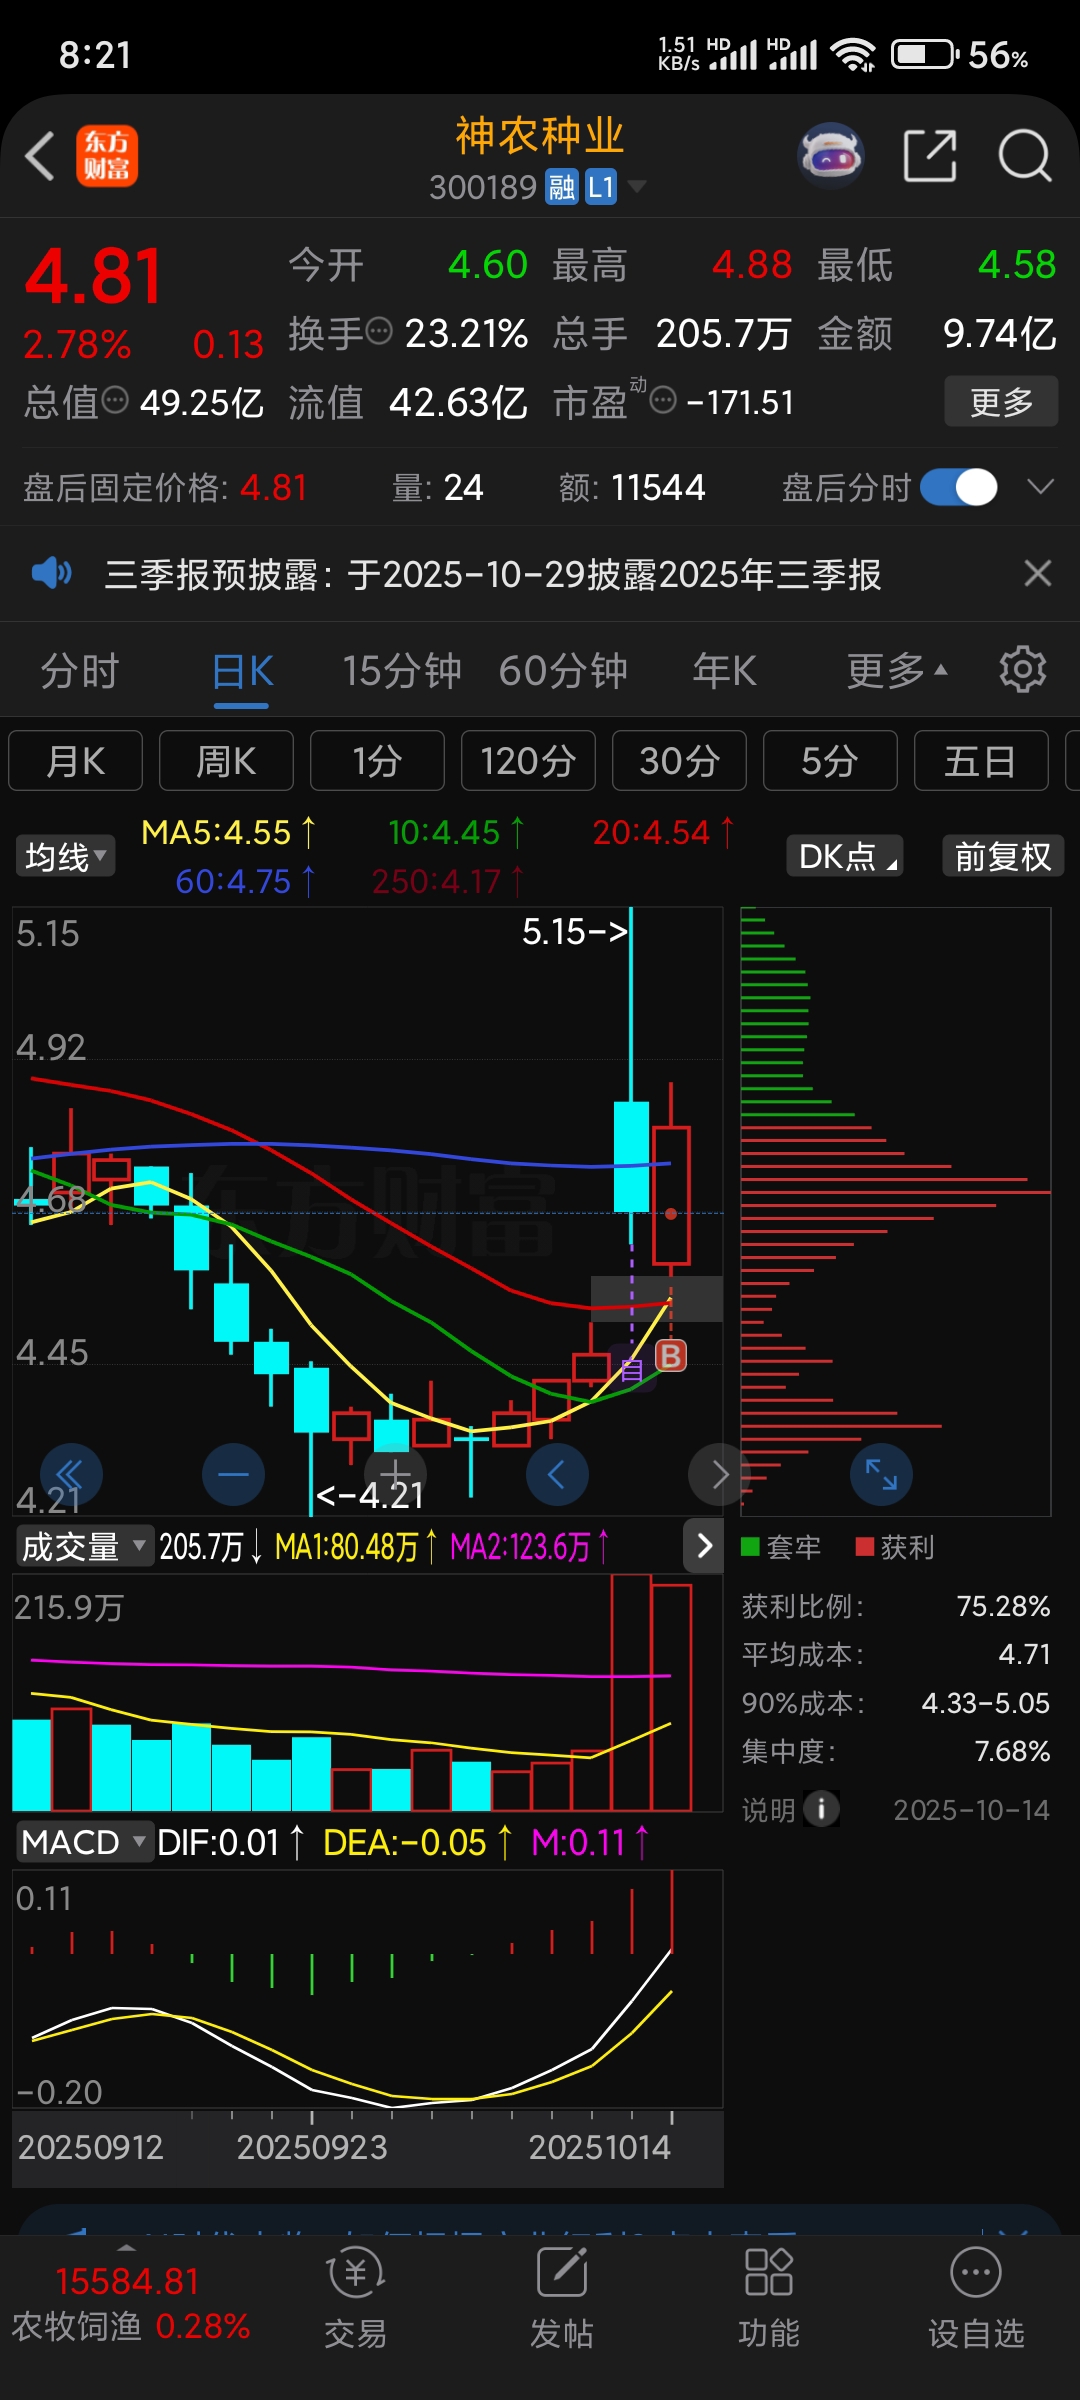Tap the announcement speaker icon
This screenshot has width=1080, height=2400.
pos(51,574)
